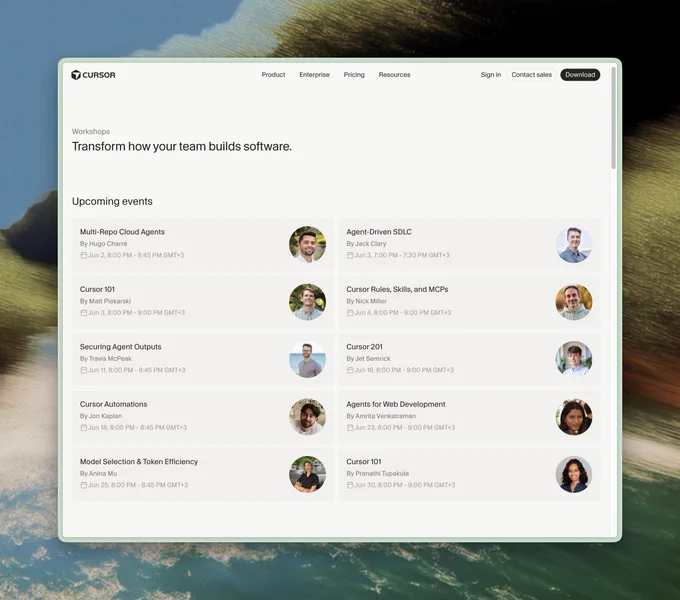The width and height of the screenshot is (680, 600).
Task: Click calendar icon beside Jun 16 date
Action: (350, 370)
